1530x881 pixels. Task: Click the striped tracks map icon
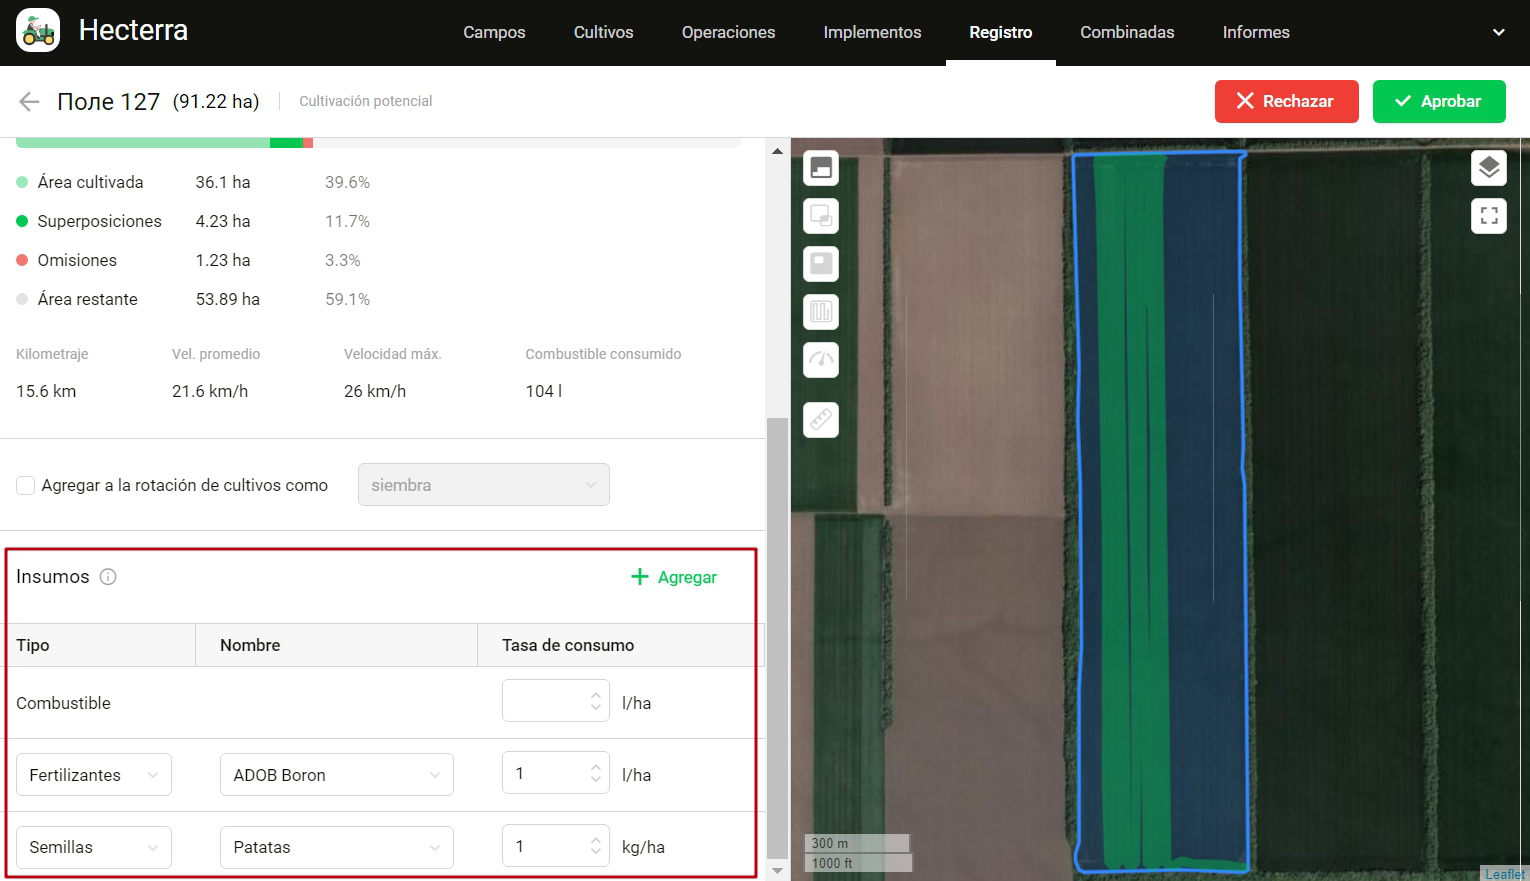[x=821, y=312]
